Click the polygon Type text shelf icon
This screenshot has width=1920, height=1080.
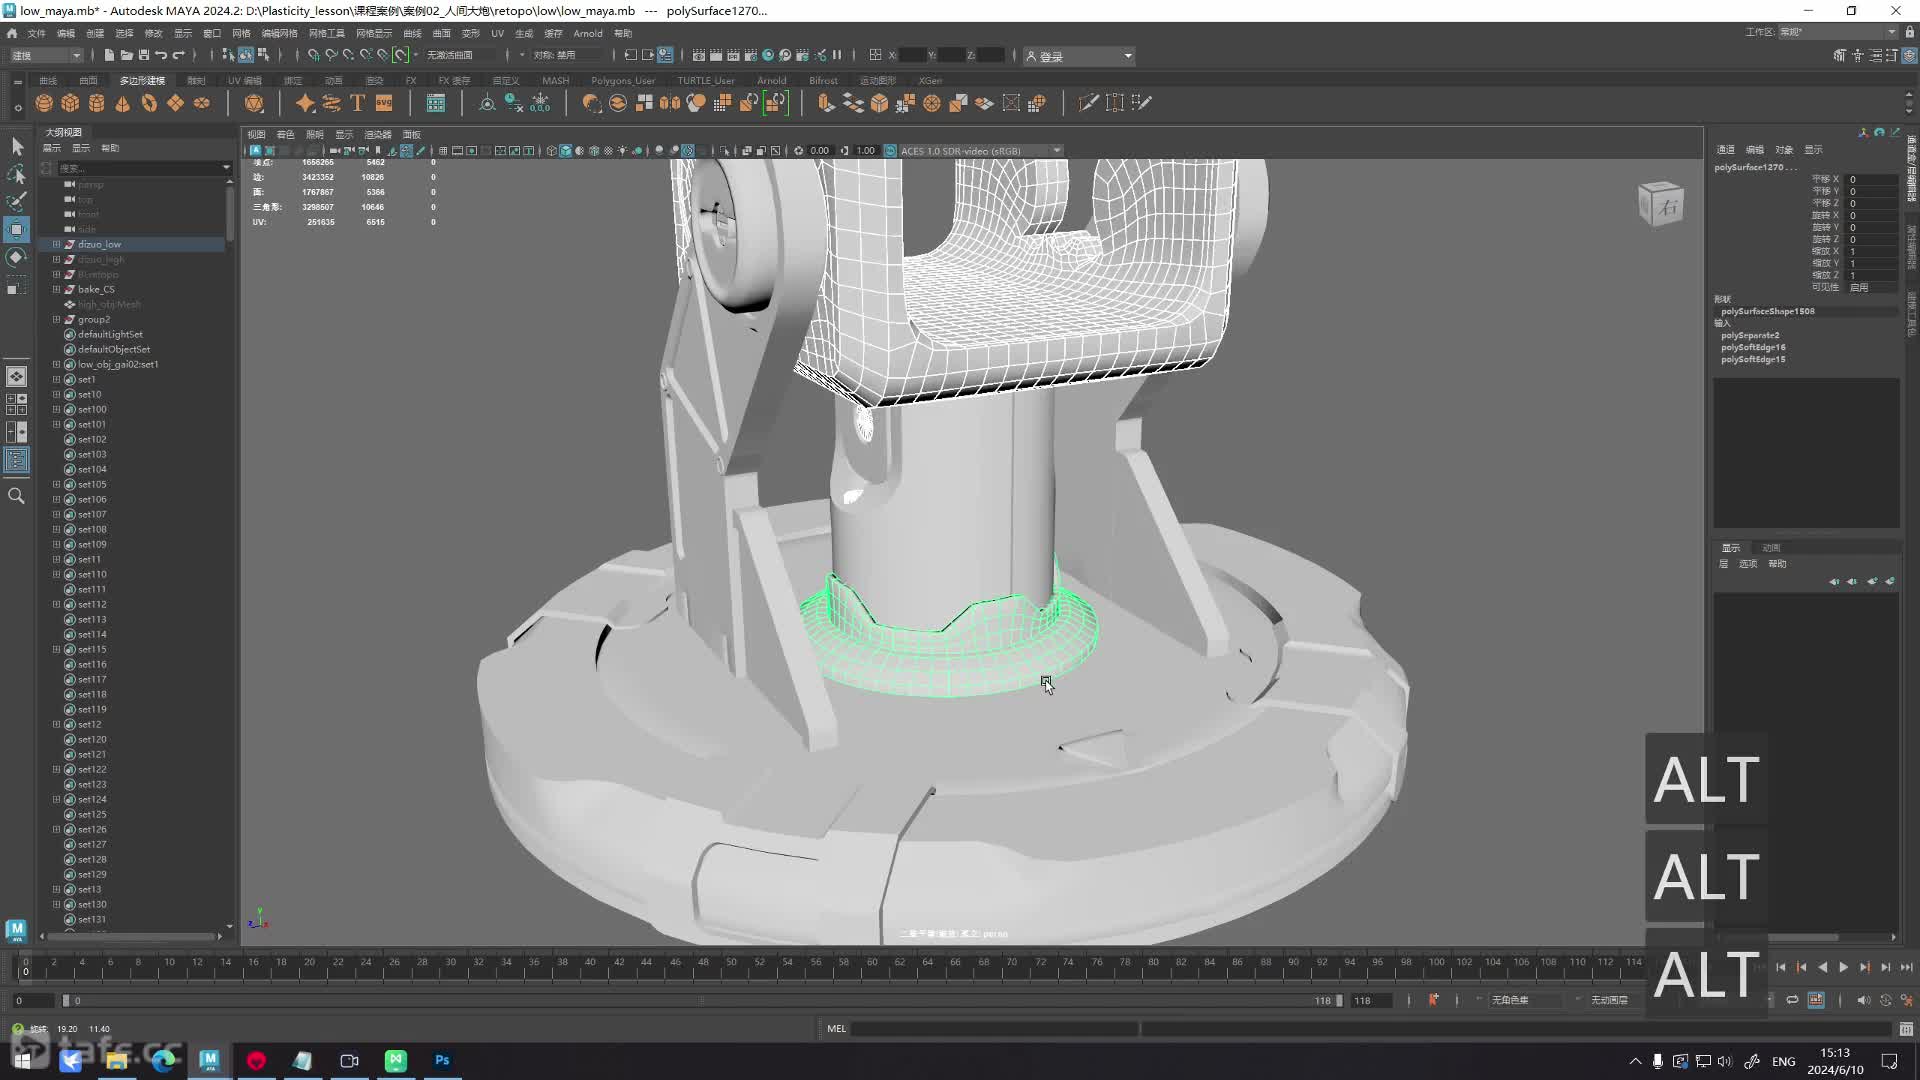[x=357, y=103]
